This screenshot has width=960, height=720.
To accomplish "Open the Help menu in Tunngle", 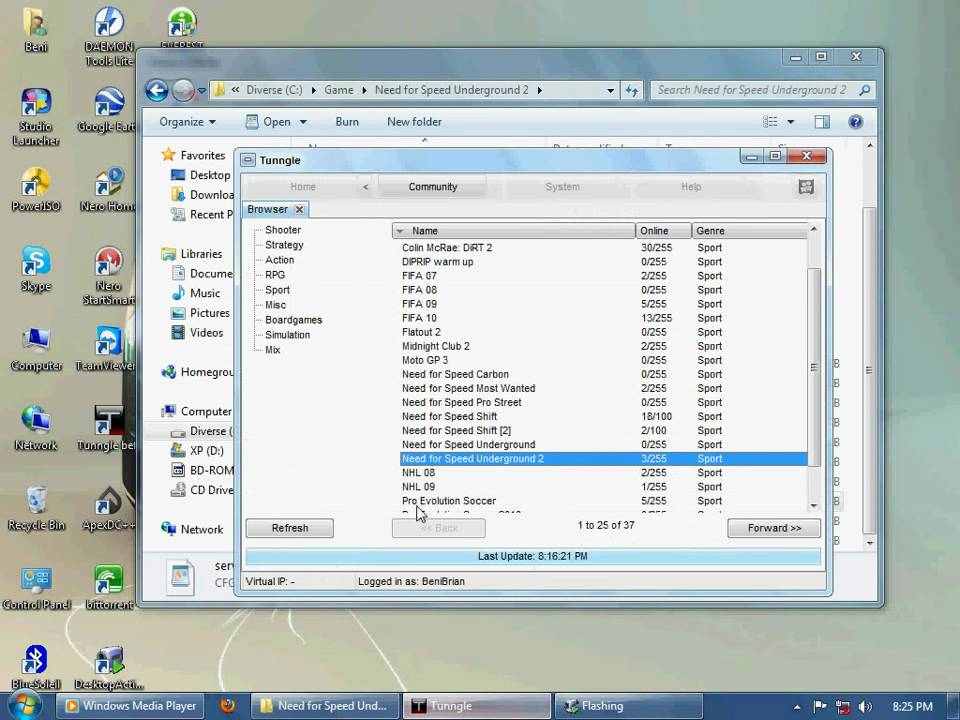I will coord(691,187).
